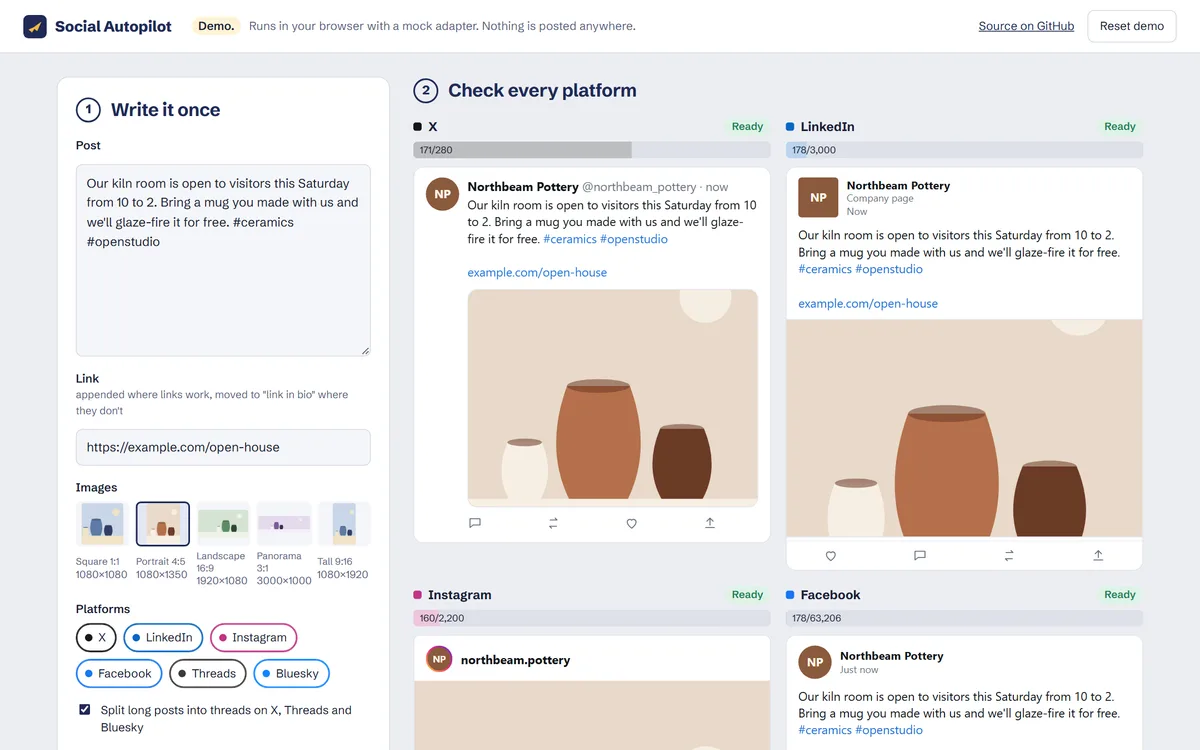Viewport: 1200px width, 750px height.
Task: Click the NP square avatar in LinkedIn preview
Action: (818, 197)
